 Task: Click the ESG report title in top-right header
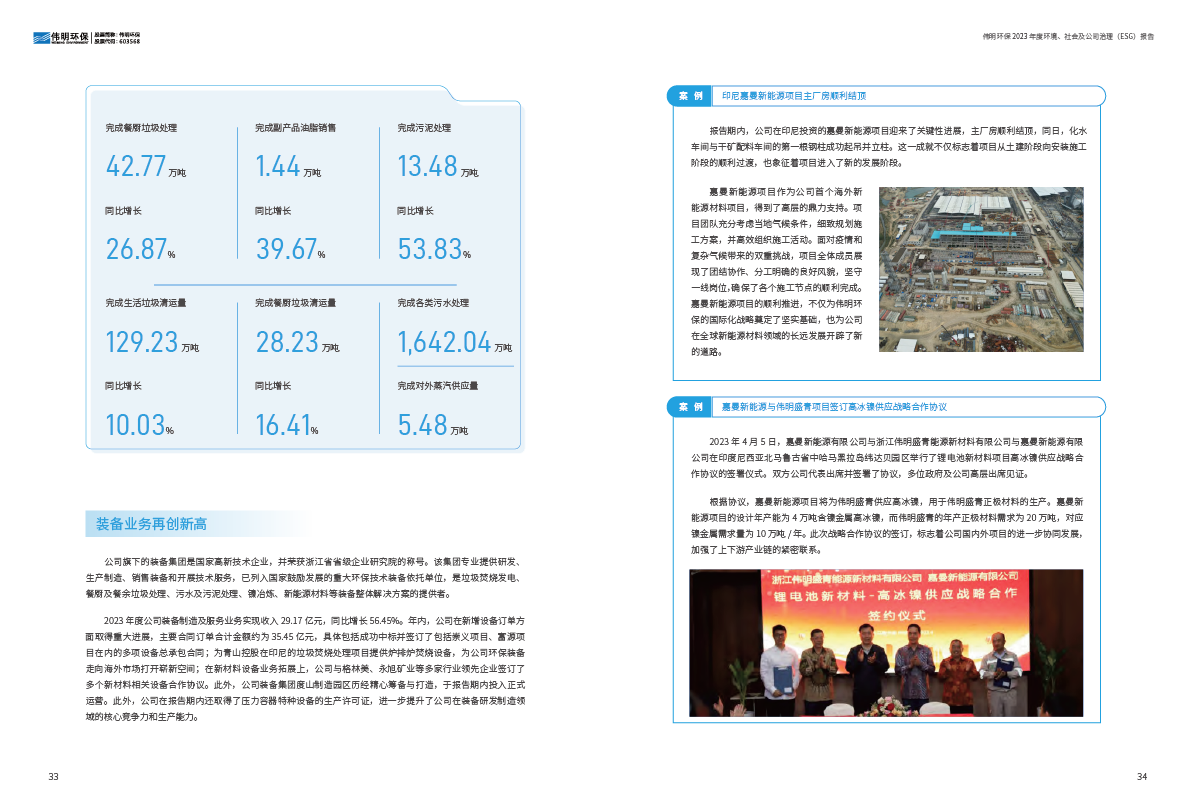click(1068, 38)
